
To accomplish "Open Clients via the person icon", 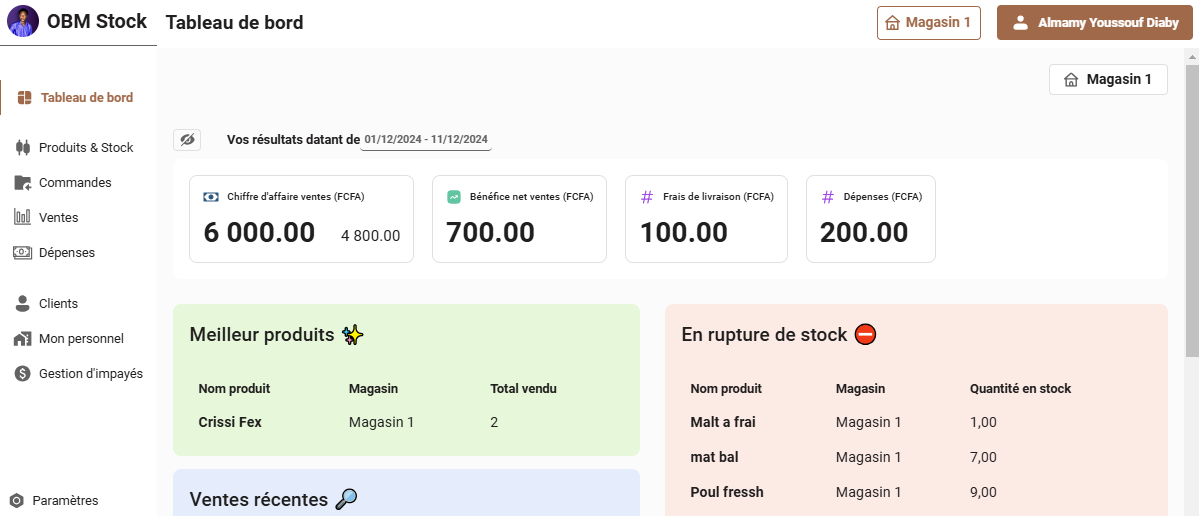I will (22, 303).
